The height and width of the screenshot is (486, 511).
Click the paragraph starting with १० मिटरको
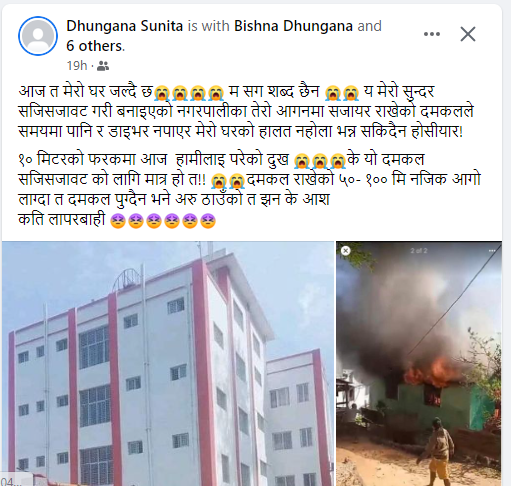(249, 189)
